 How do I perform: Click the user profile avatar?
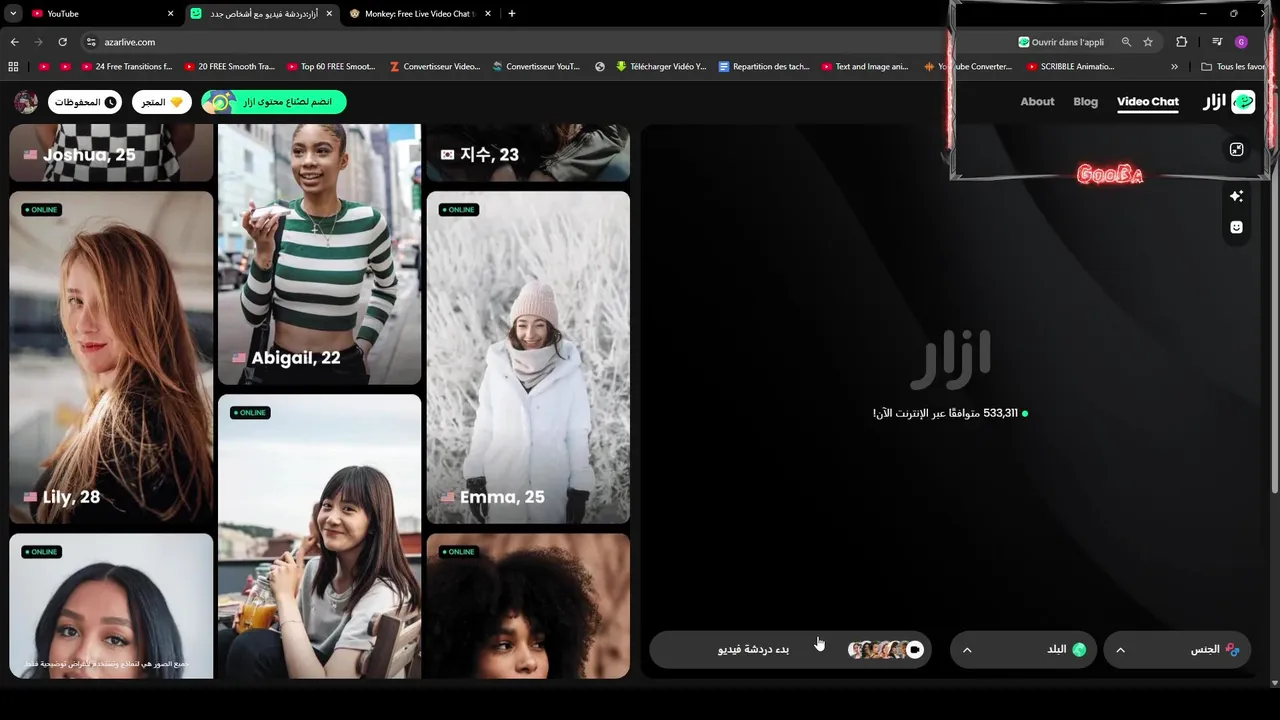26,102
